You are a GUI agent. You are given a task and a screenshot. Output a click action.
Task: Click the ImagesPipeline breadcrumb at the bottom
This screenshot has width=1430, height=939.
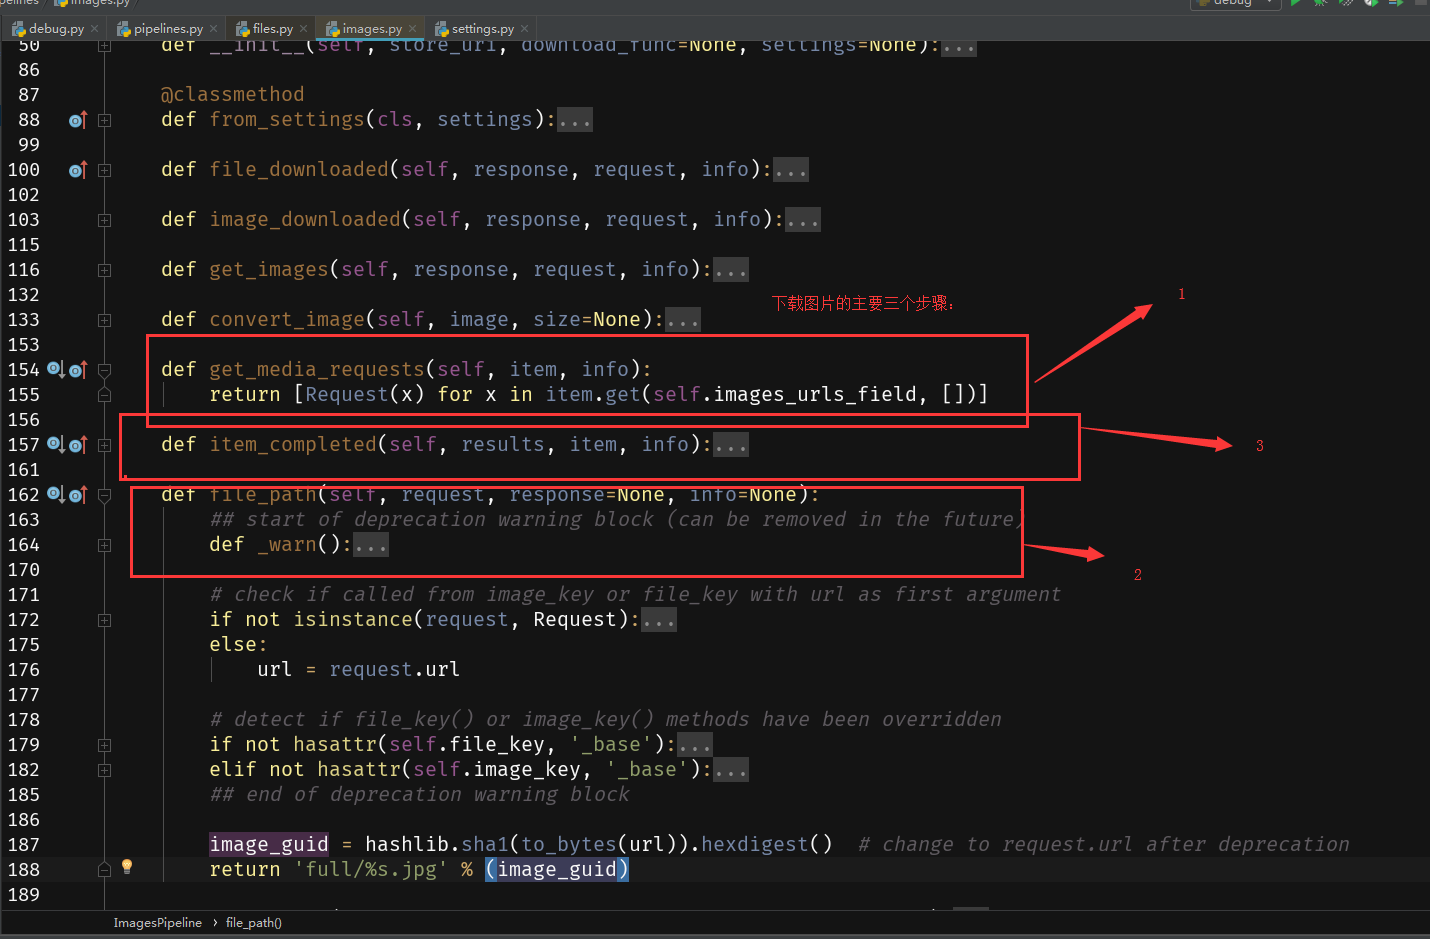[157, 923]
